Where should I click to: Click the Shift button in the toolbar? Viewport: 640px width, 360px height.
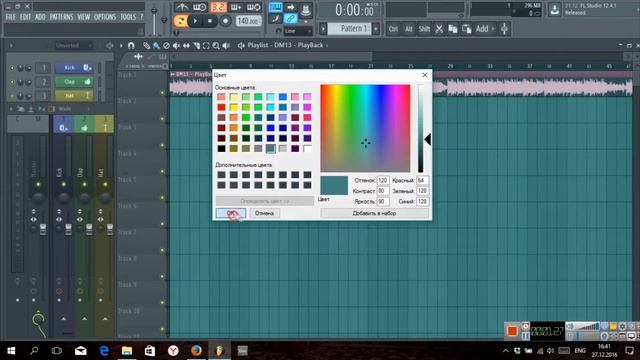click(x=424, y=29)
